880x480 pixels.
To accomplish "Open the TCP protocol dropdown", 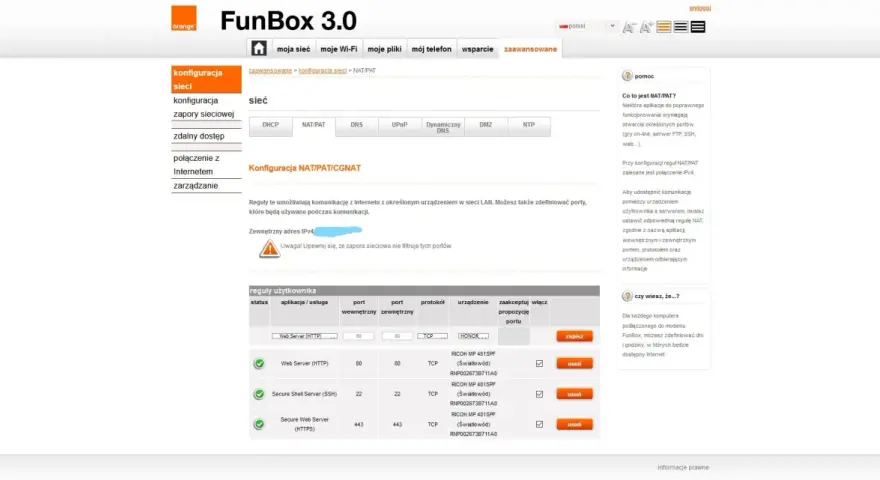I will tap(432, 336).
